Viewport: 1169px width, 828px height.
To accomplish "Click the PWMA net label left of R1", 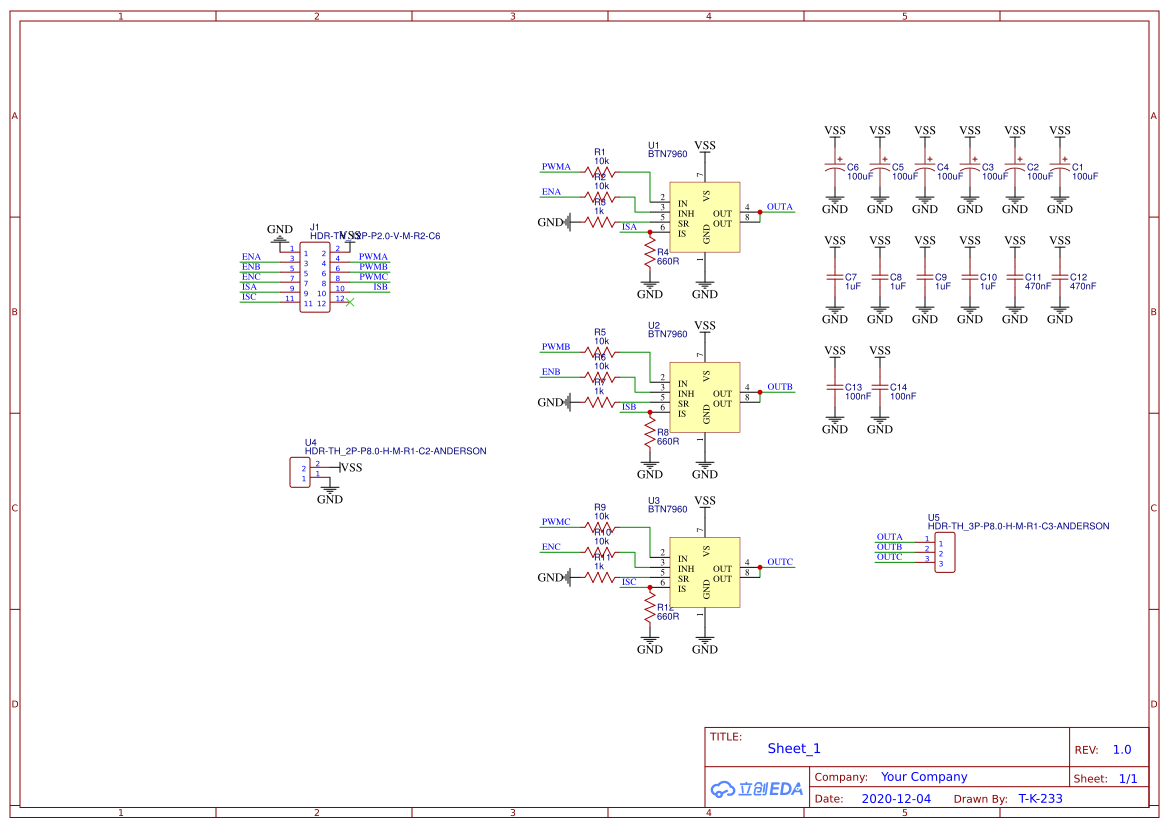I will (x=556, y=167).
